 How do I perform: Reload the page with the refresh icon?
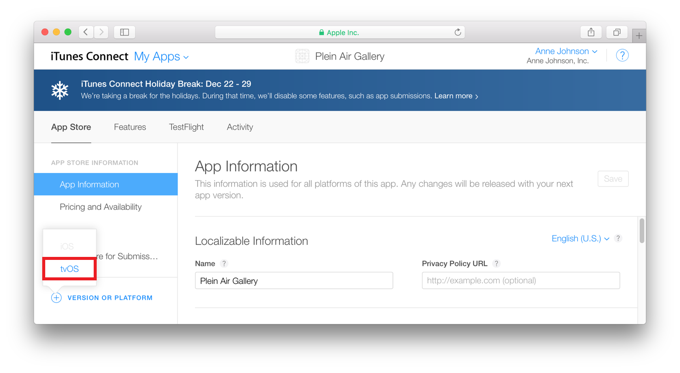458,32
